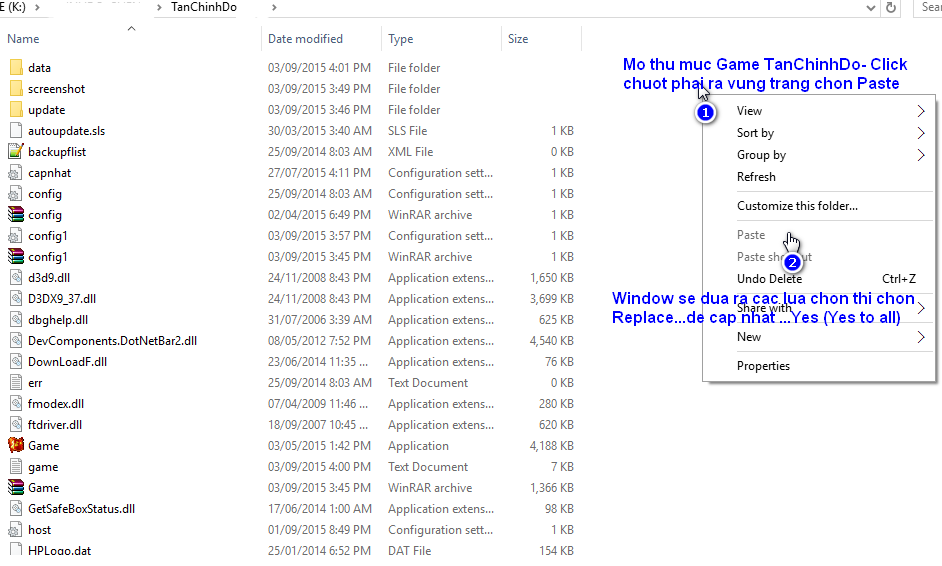This screenshot has height=566, width=942.
Task: Select the dbghelp.dll file icon
Action: pyautogui.click(x=16, y=320)
